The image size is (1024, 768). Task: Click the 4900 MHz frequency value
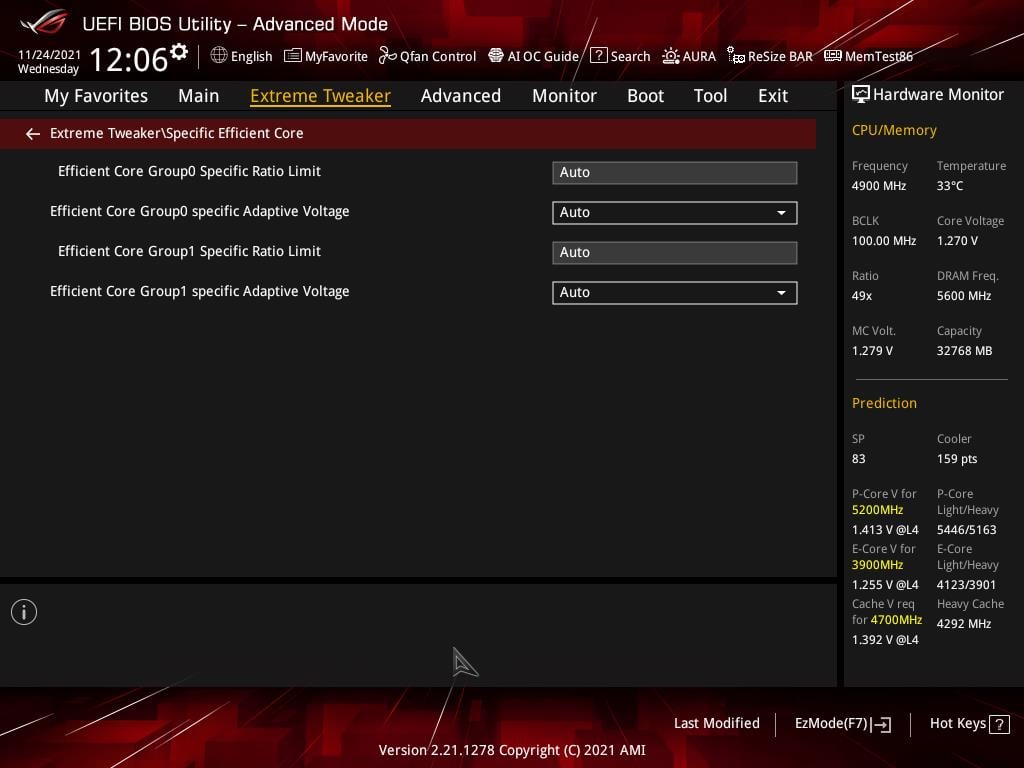tap(879, 186)
